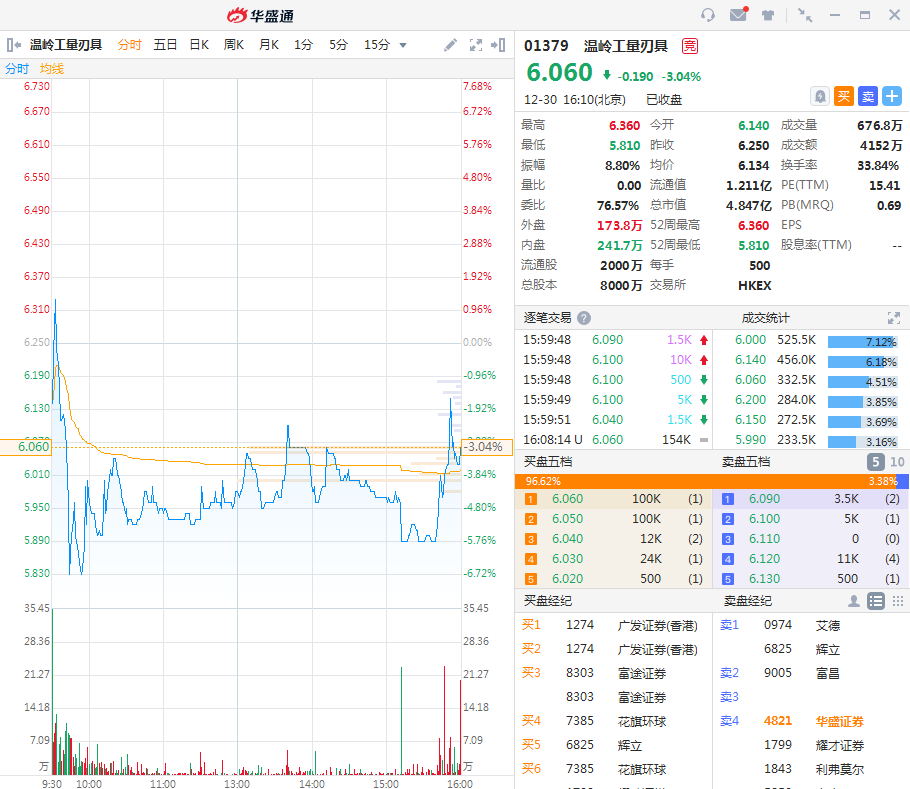The width and height of the screenshot is (910, 789).
Task: Click the 15:59:51 trade row
Action: click(x=615, y=419)
